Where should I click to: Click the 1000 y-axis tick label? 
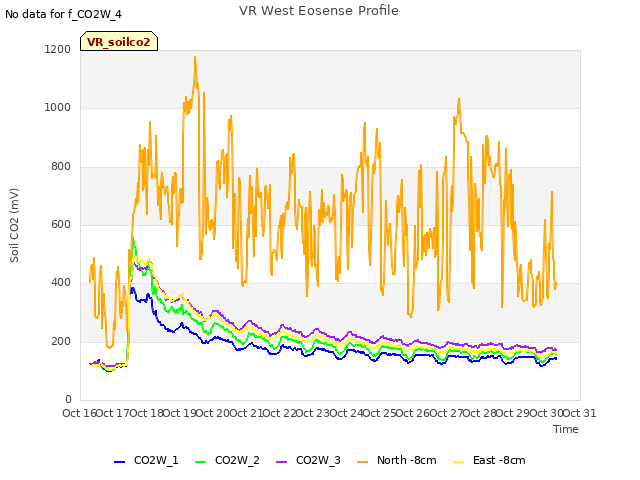point(58,108)
